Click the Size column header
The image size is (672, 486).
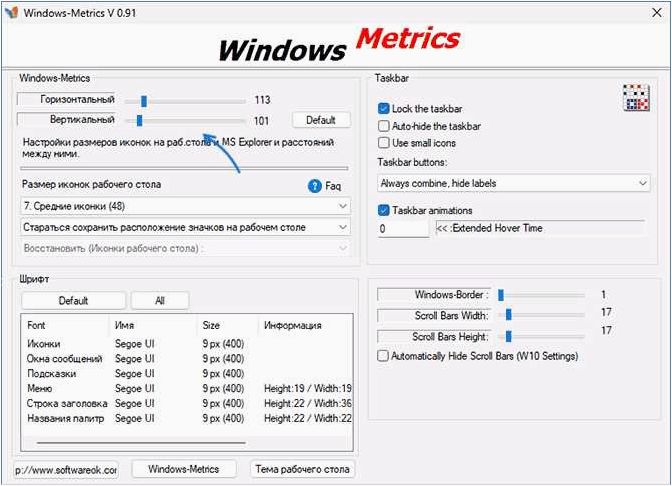[228, 325]
